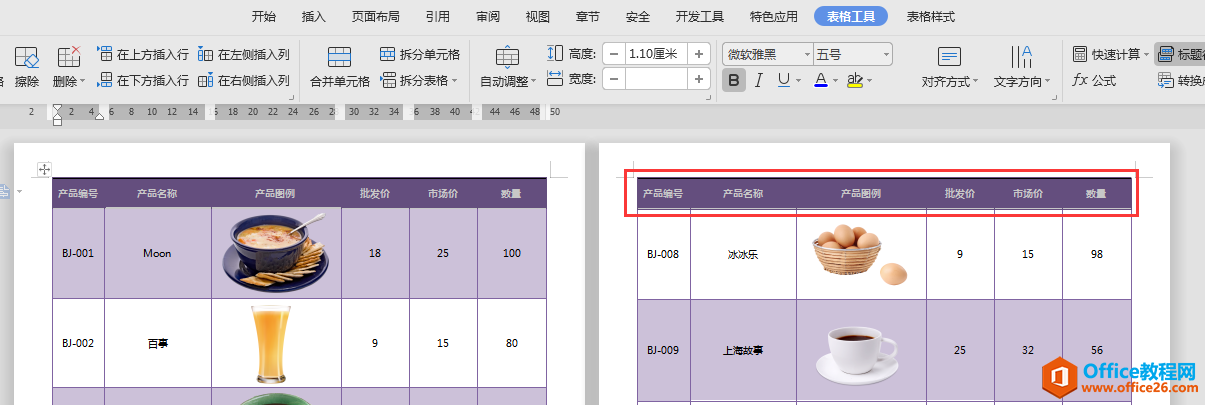Click the coffee cup image in BJ-009 row

[857, 353]
